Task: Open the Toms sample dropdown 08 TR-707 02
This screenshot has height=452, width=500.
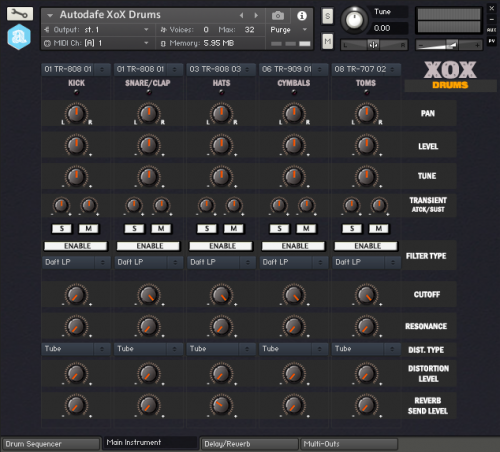Action: (x=366, y=69)
